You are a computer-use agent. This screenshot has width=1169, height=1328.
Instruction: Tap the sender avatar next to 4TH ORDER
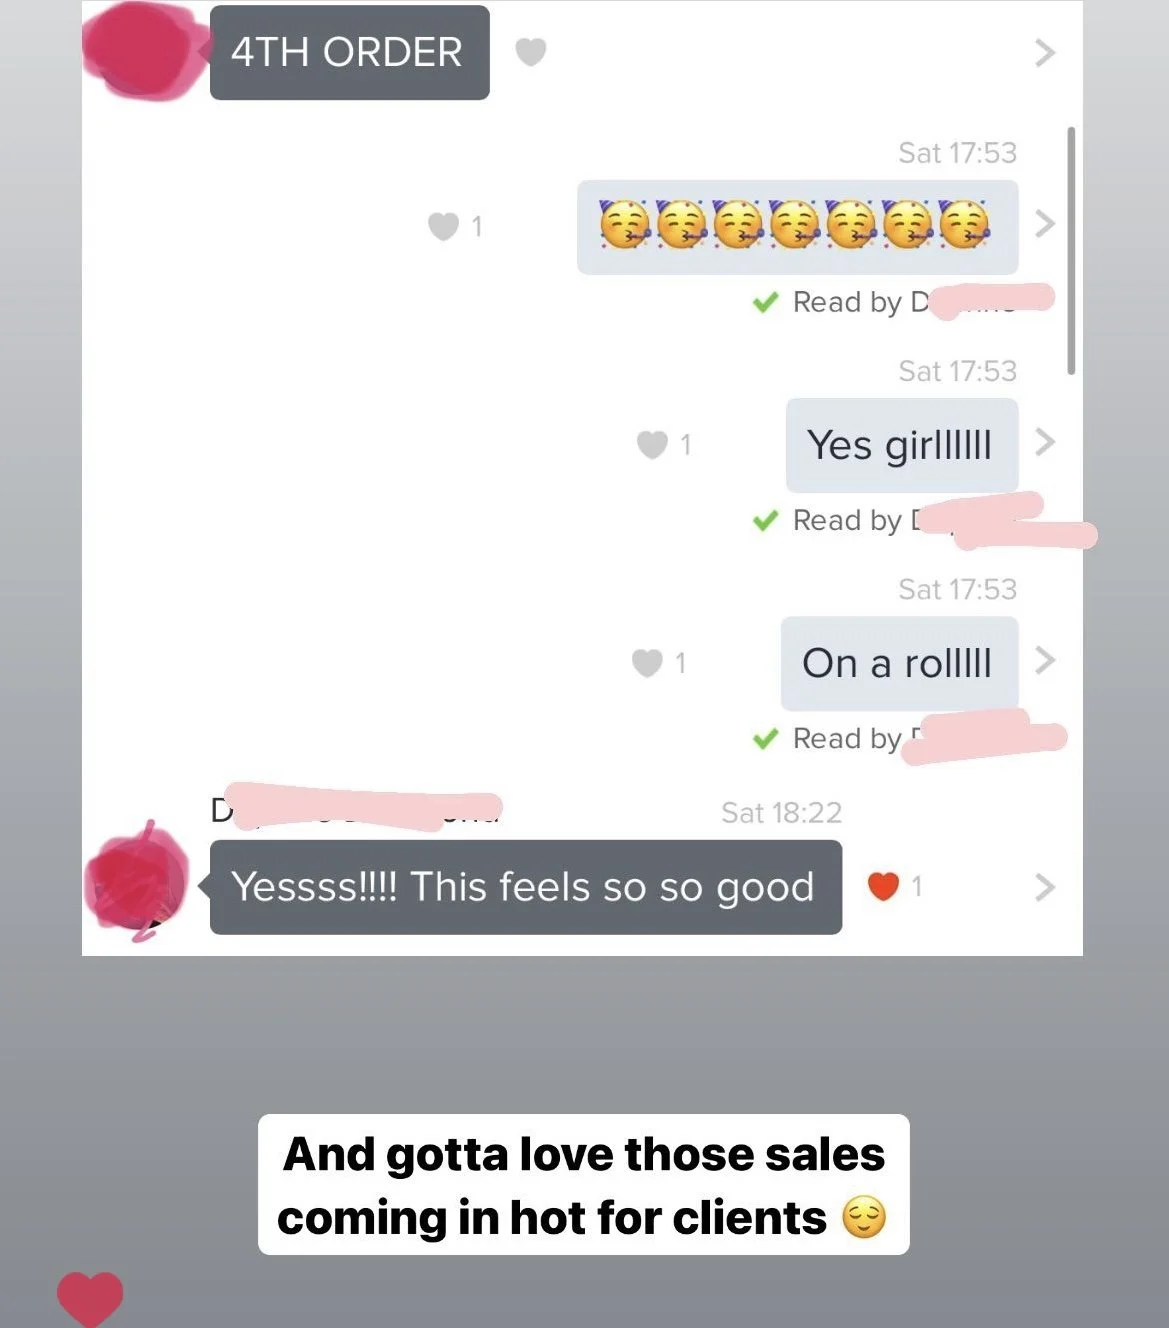tap(142, 52)
